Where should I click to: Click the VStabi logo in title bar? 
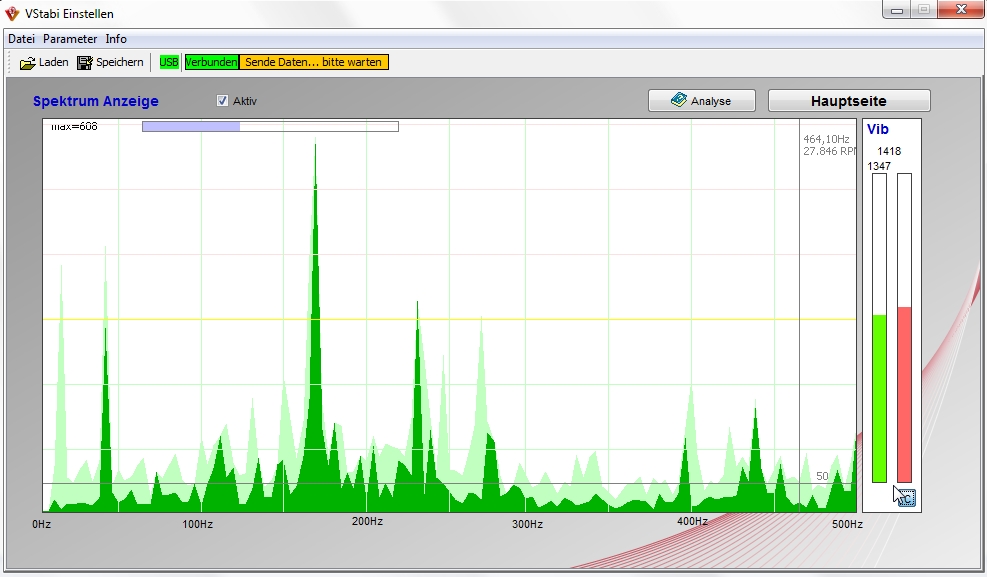click(12, 14)
